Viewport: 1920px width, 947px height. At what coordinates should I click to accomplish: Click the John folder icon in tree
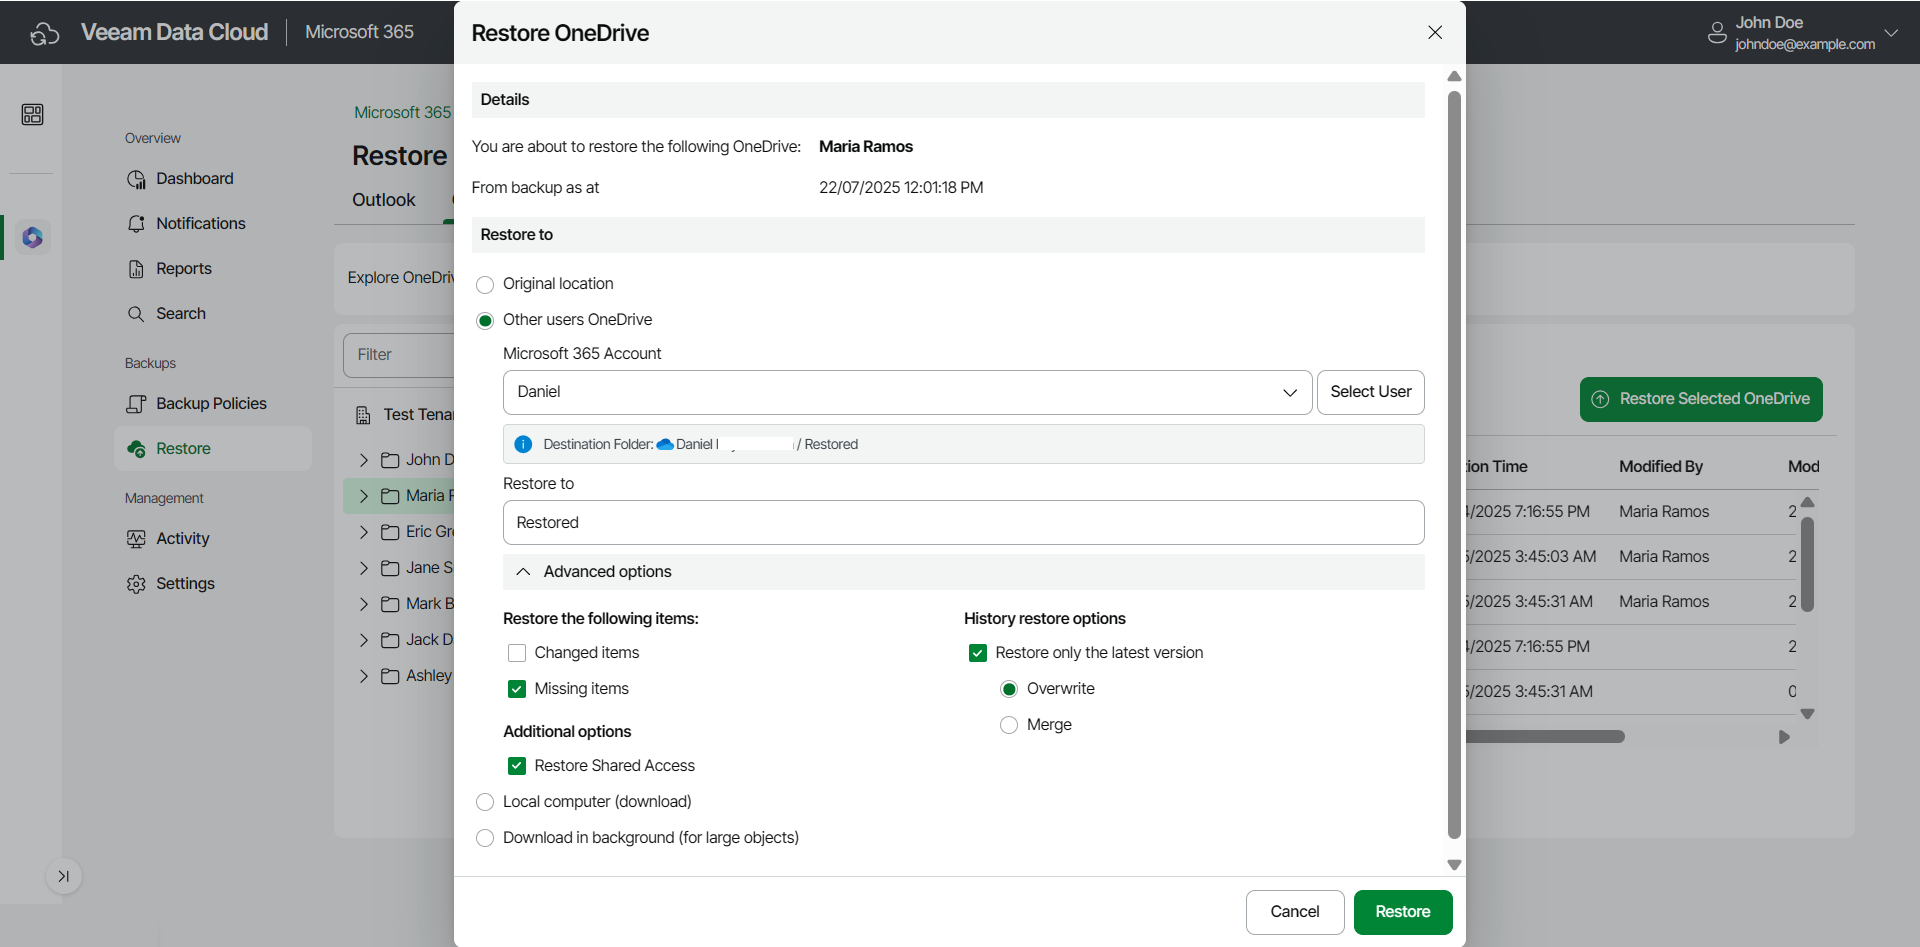tap(390, 460)
